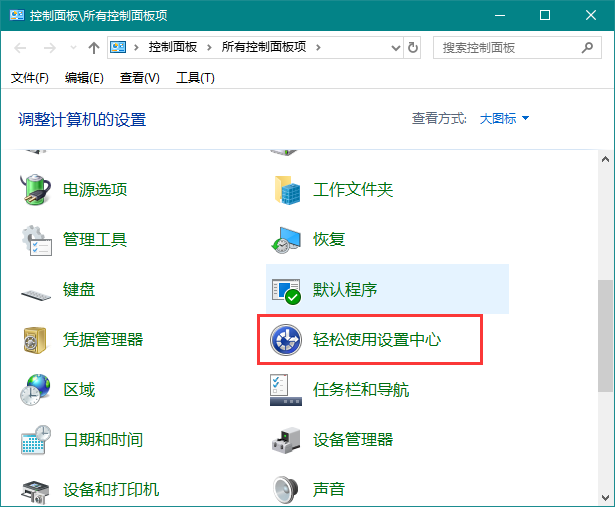Viewport: 615px width, 507px height.
Task: Click the control panel icon in address bar
Action: [118, 47]
